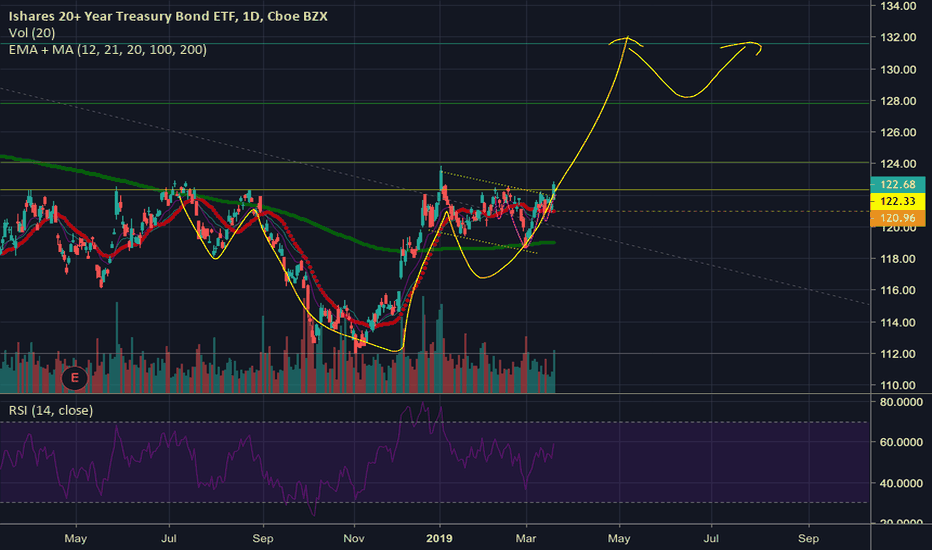The height and width of the screenshot is (550, 932).
Task: Click the 118.00 price axis value
Action: [x=898, y=259]
